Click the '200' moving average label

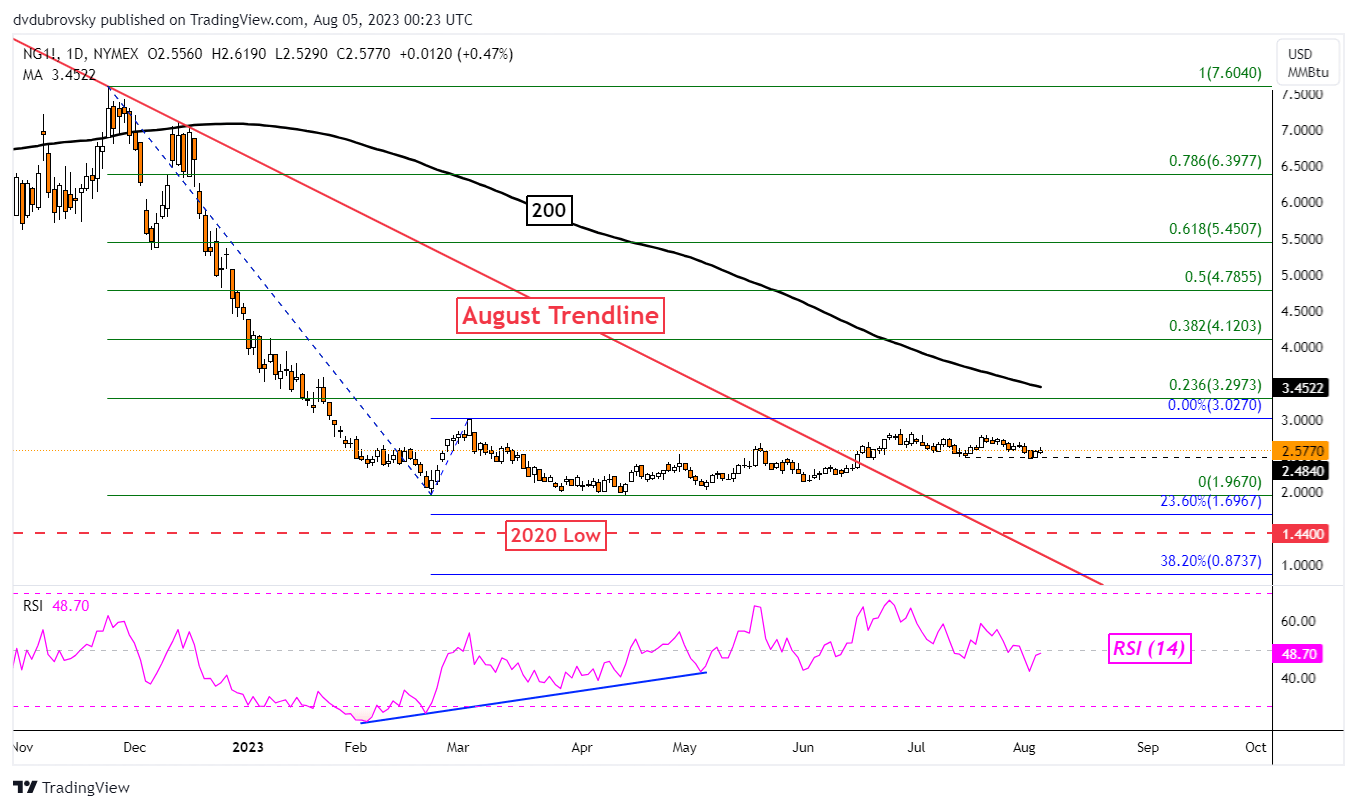tap(548, 211)
